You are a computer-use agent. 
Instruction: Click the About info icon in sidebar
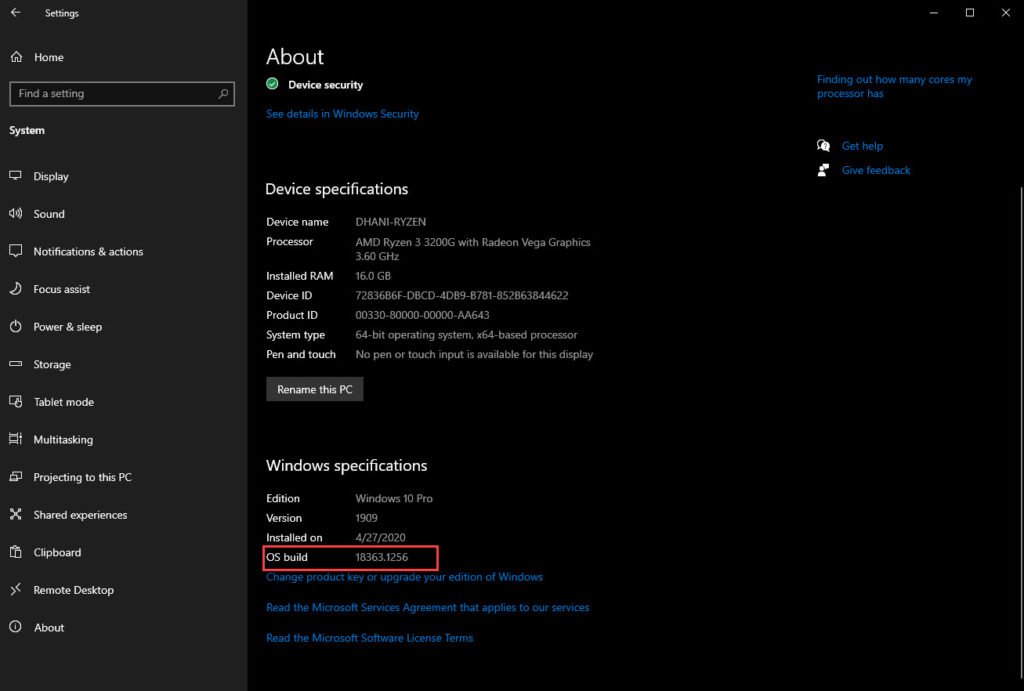[16, 627]
